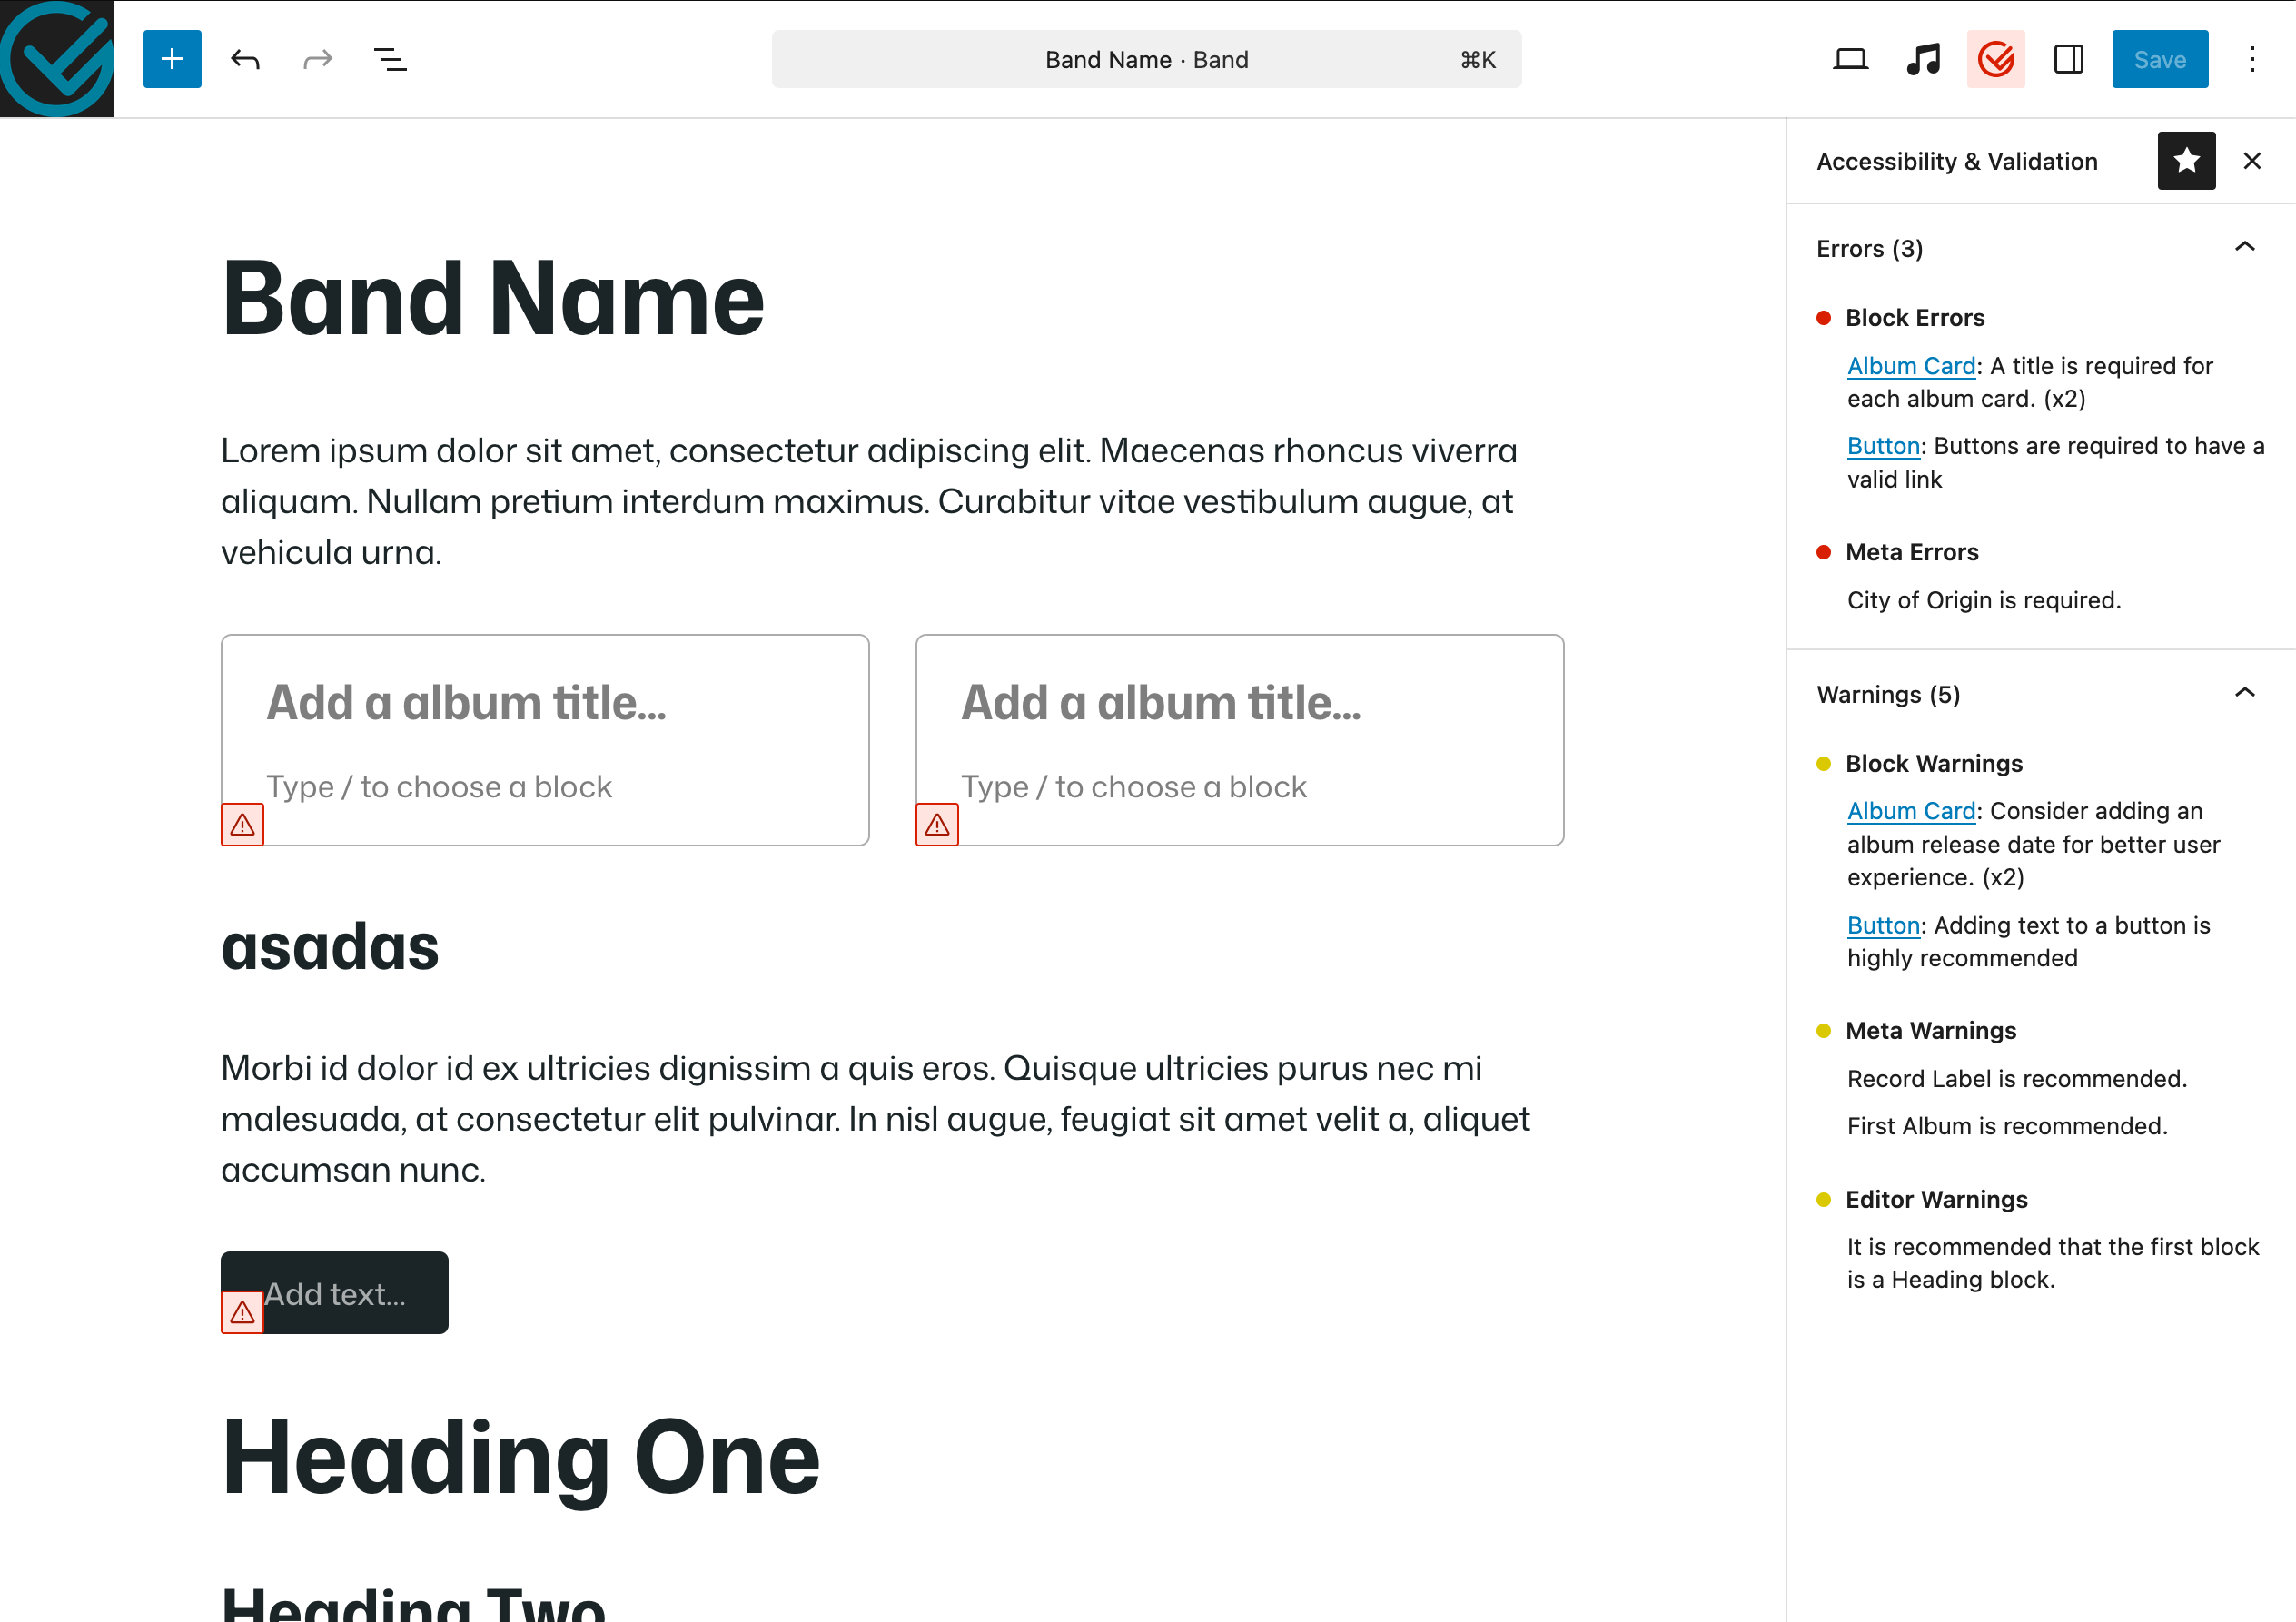This screenshot has width=2296, height=1622.
Task: Click Album Card link under Block Errors
Action: 1911,366
